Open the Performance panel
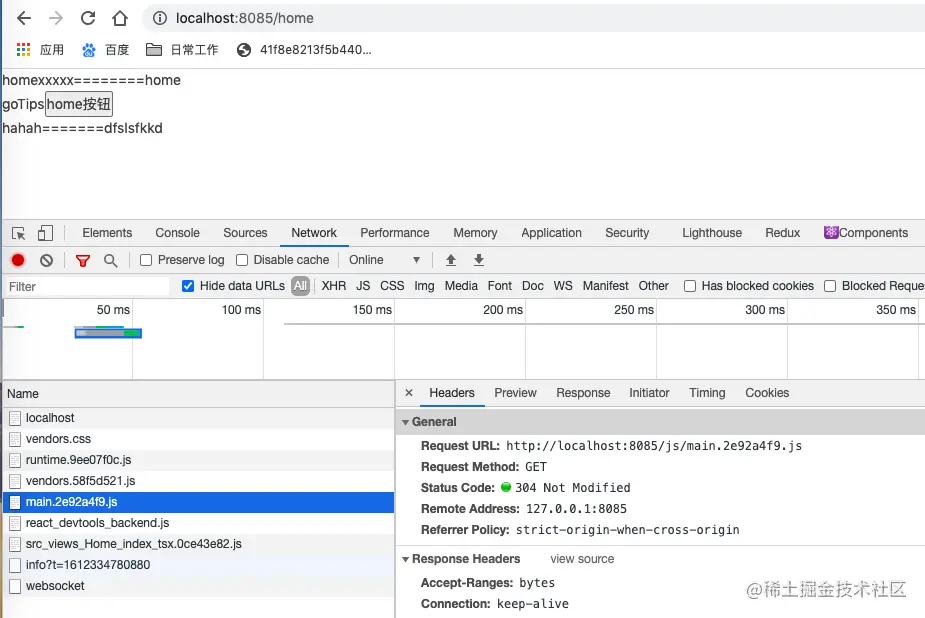 click(395, 233)
